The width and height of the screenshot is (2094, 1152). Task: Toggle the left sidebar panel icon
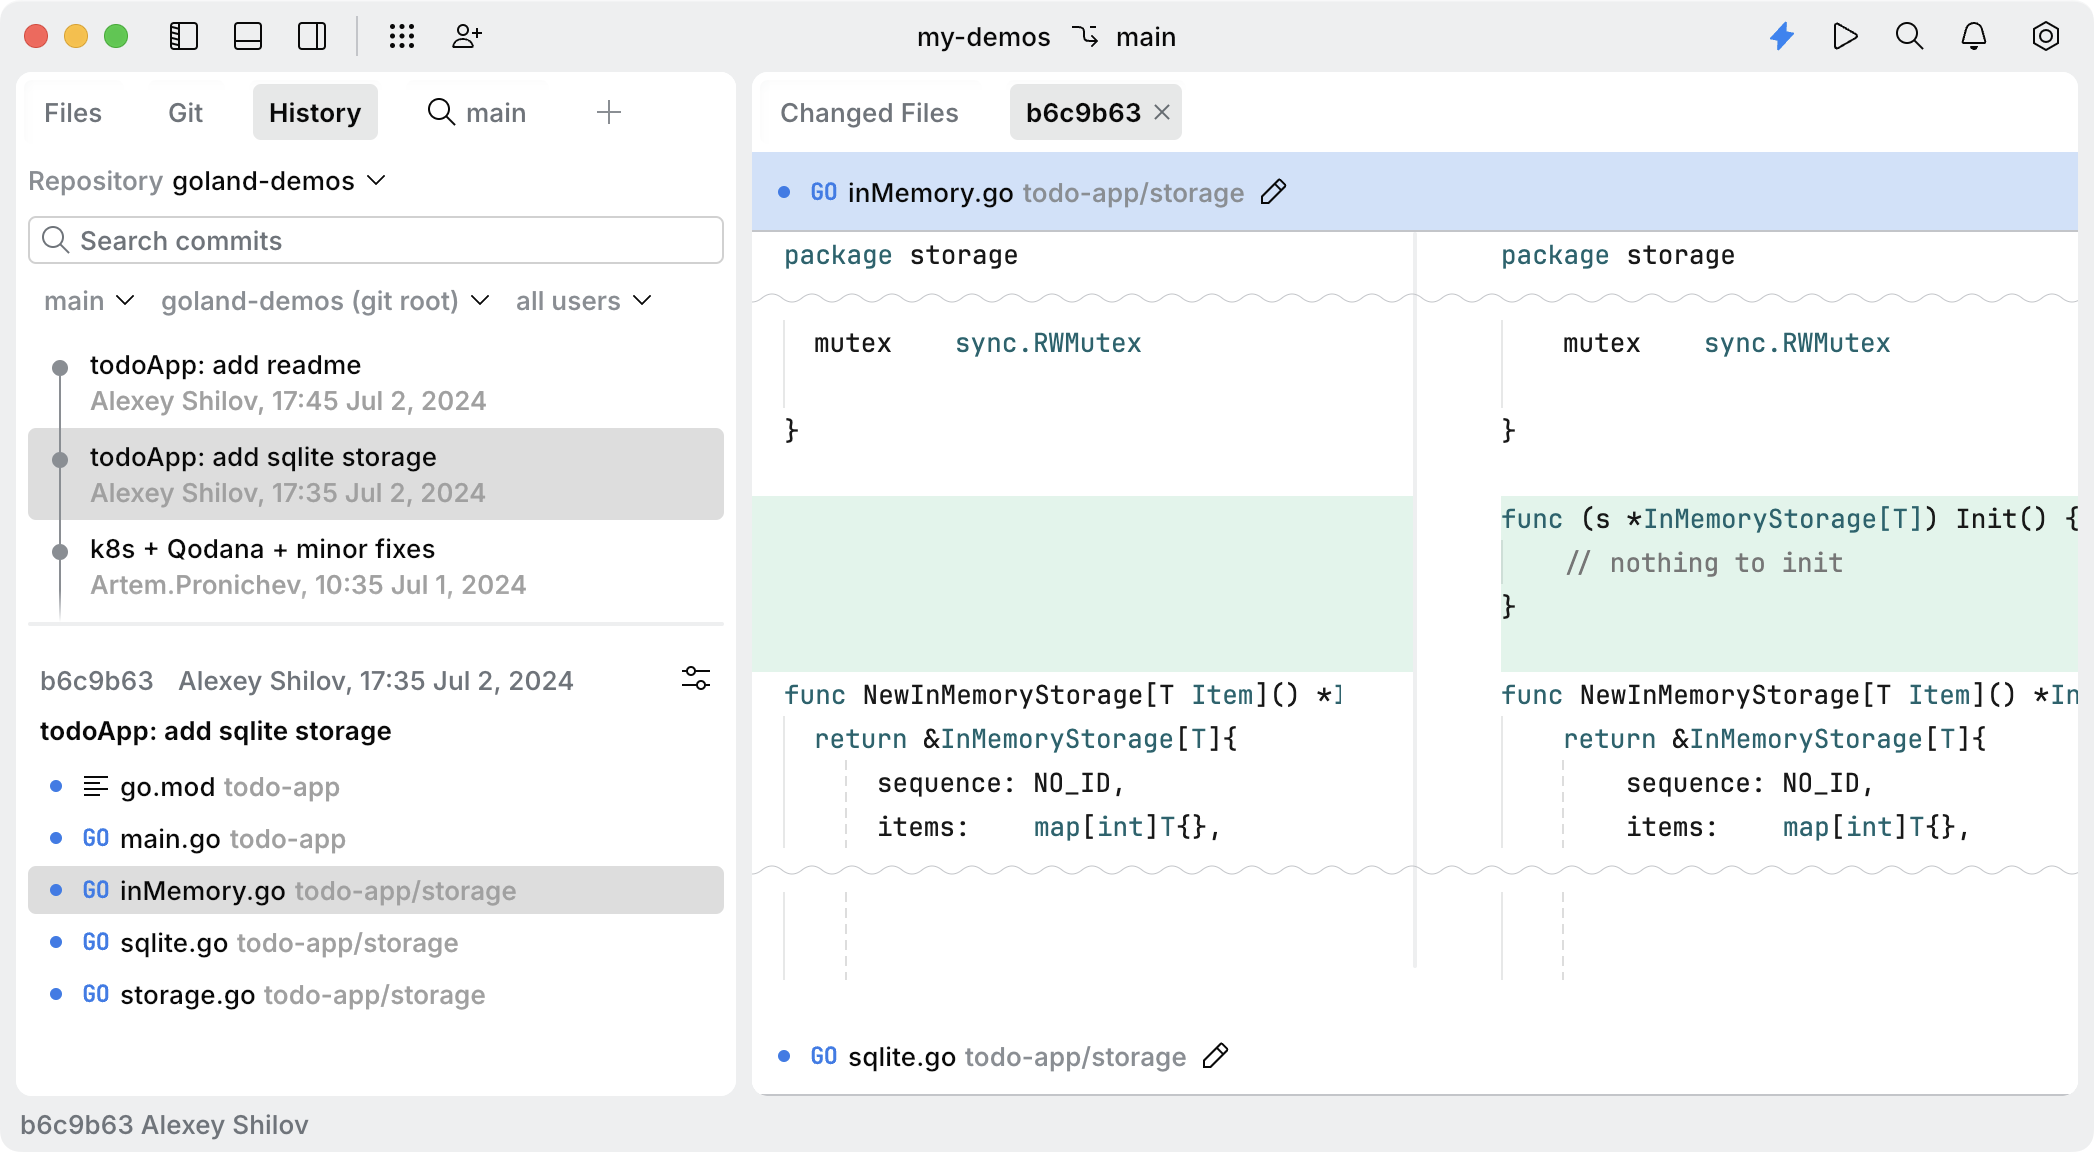[x=184, y=37]
